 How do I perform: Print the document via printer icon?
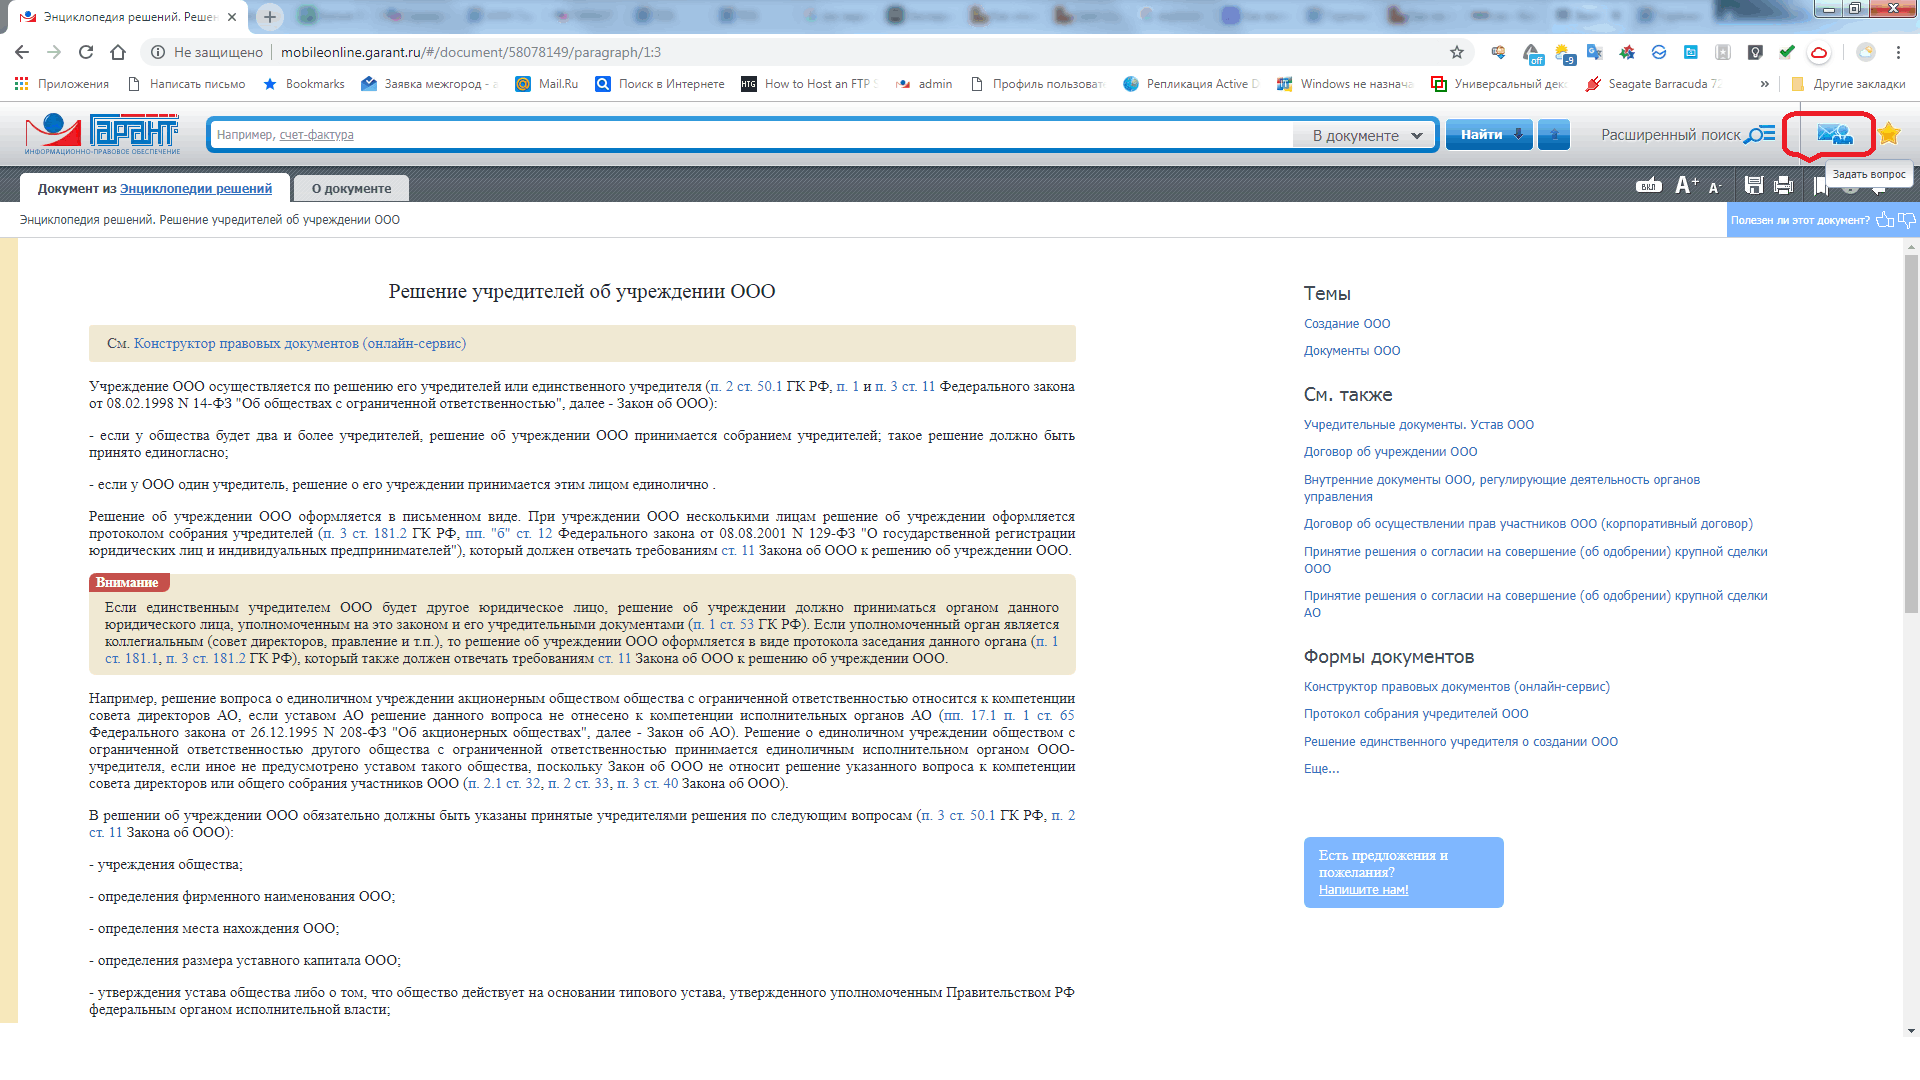[x=1783, y=185]
